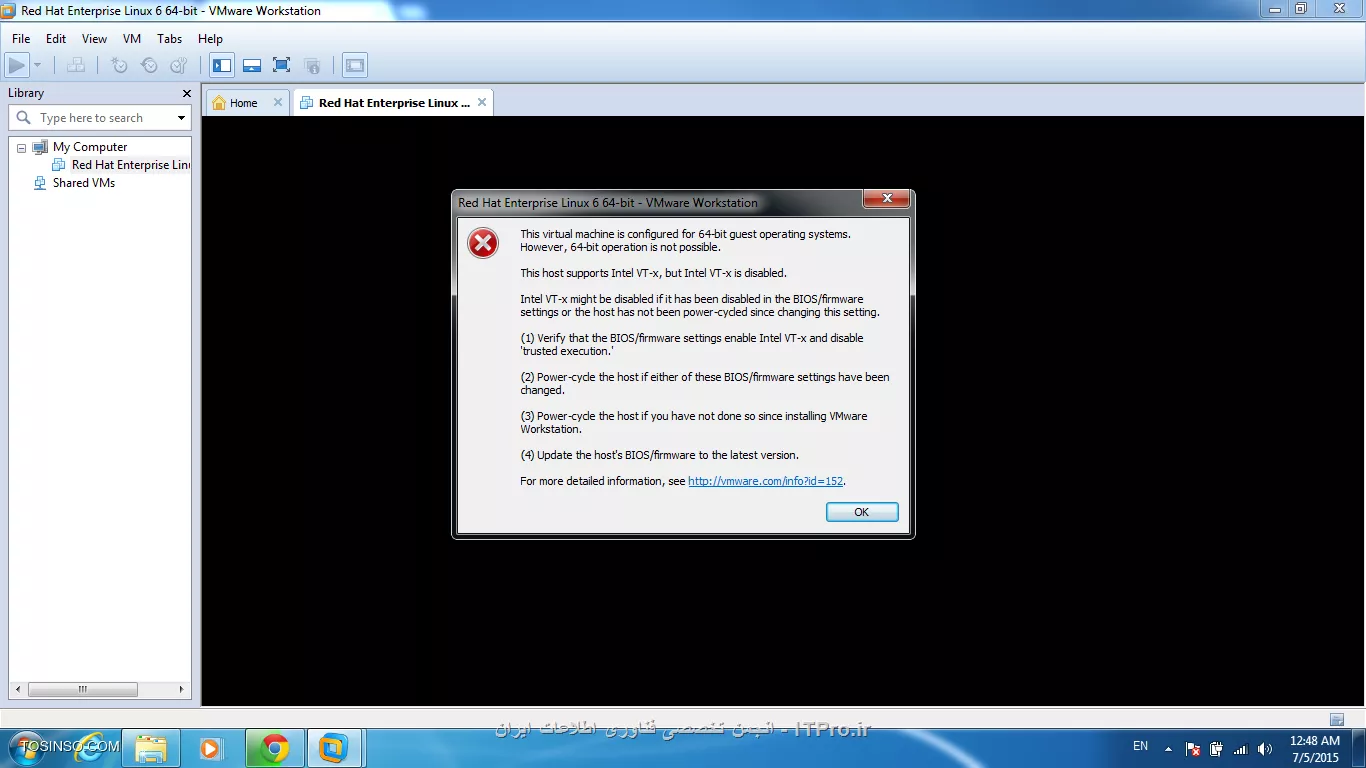The width and height of the screenshot is (1366, 768).
Task: Open the Tabs menu
Action: tap(170, 39)
